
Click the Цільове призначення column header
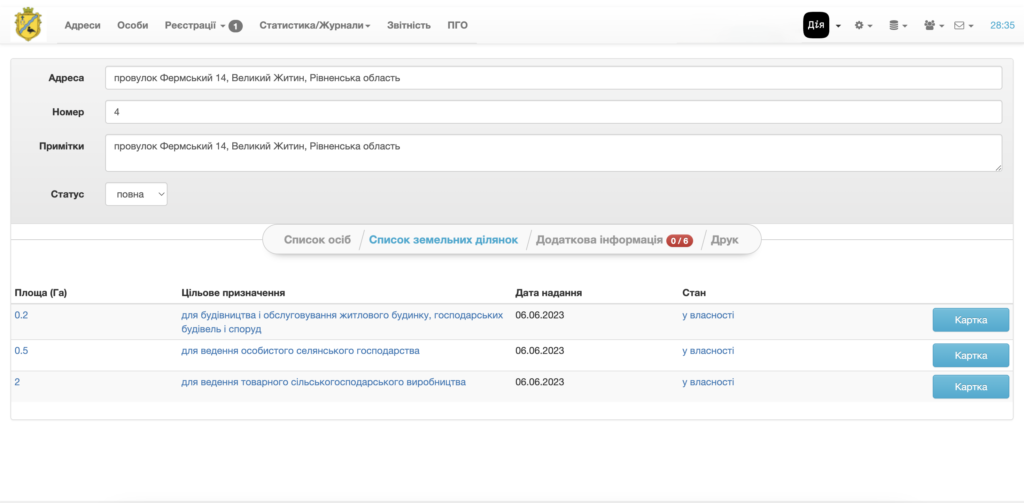coord(233,293)
